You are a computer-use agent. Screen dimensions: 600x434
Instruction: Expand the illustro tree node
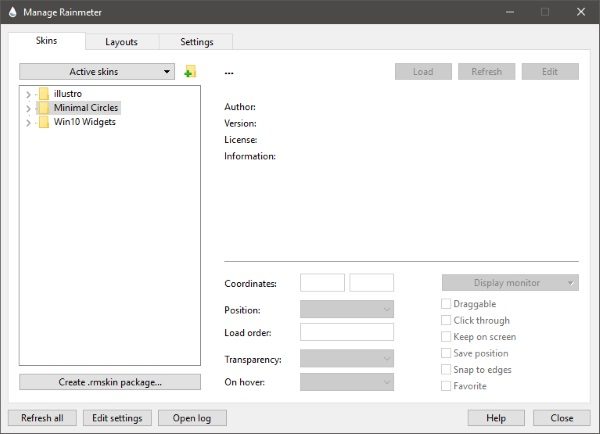[x=27, y=94]
